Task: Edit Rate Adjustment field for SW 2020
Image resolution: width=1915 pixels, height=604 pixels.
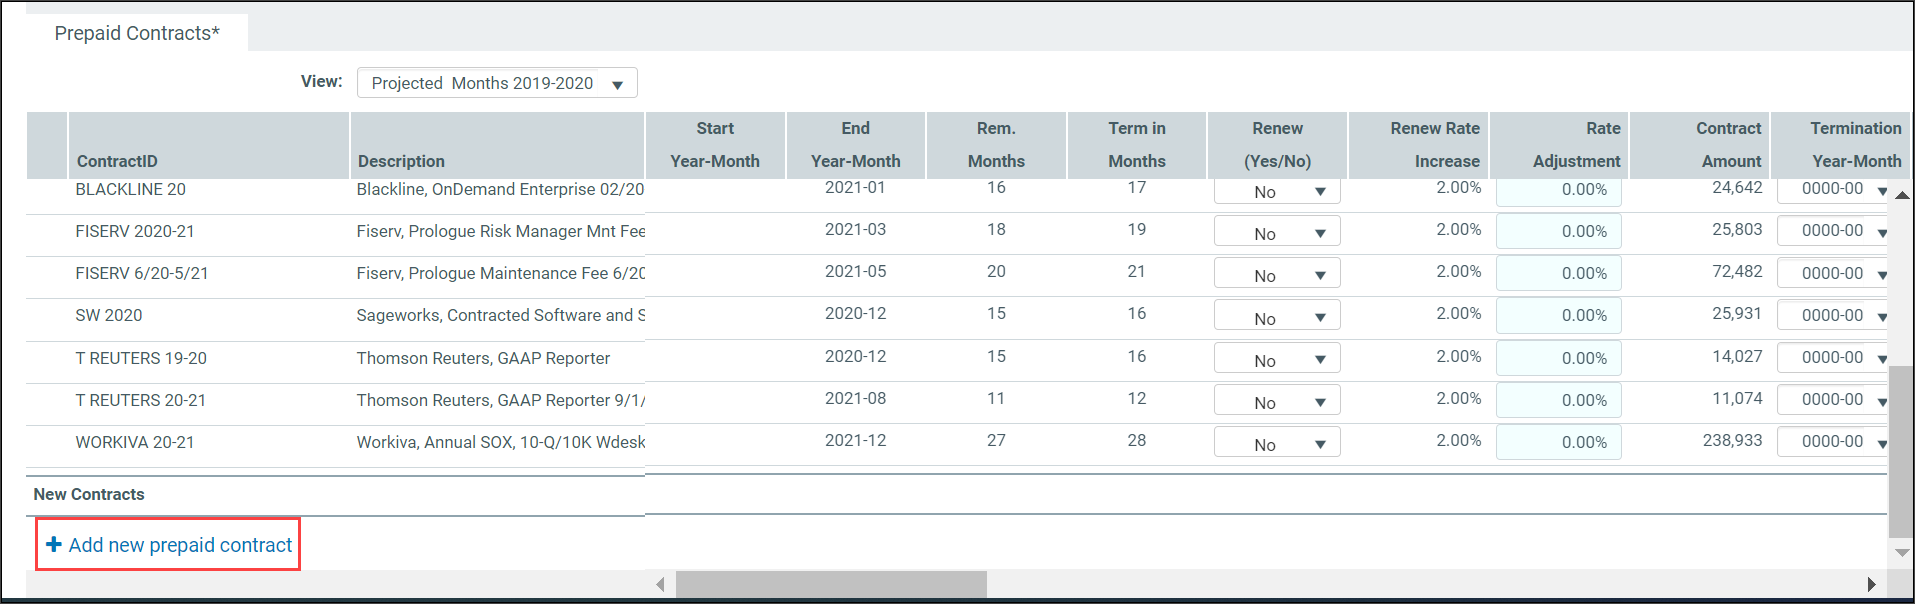Action: point(1558,315)
